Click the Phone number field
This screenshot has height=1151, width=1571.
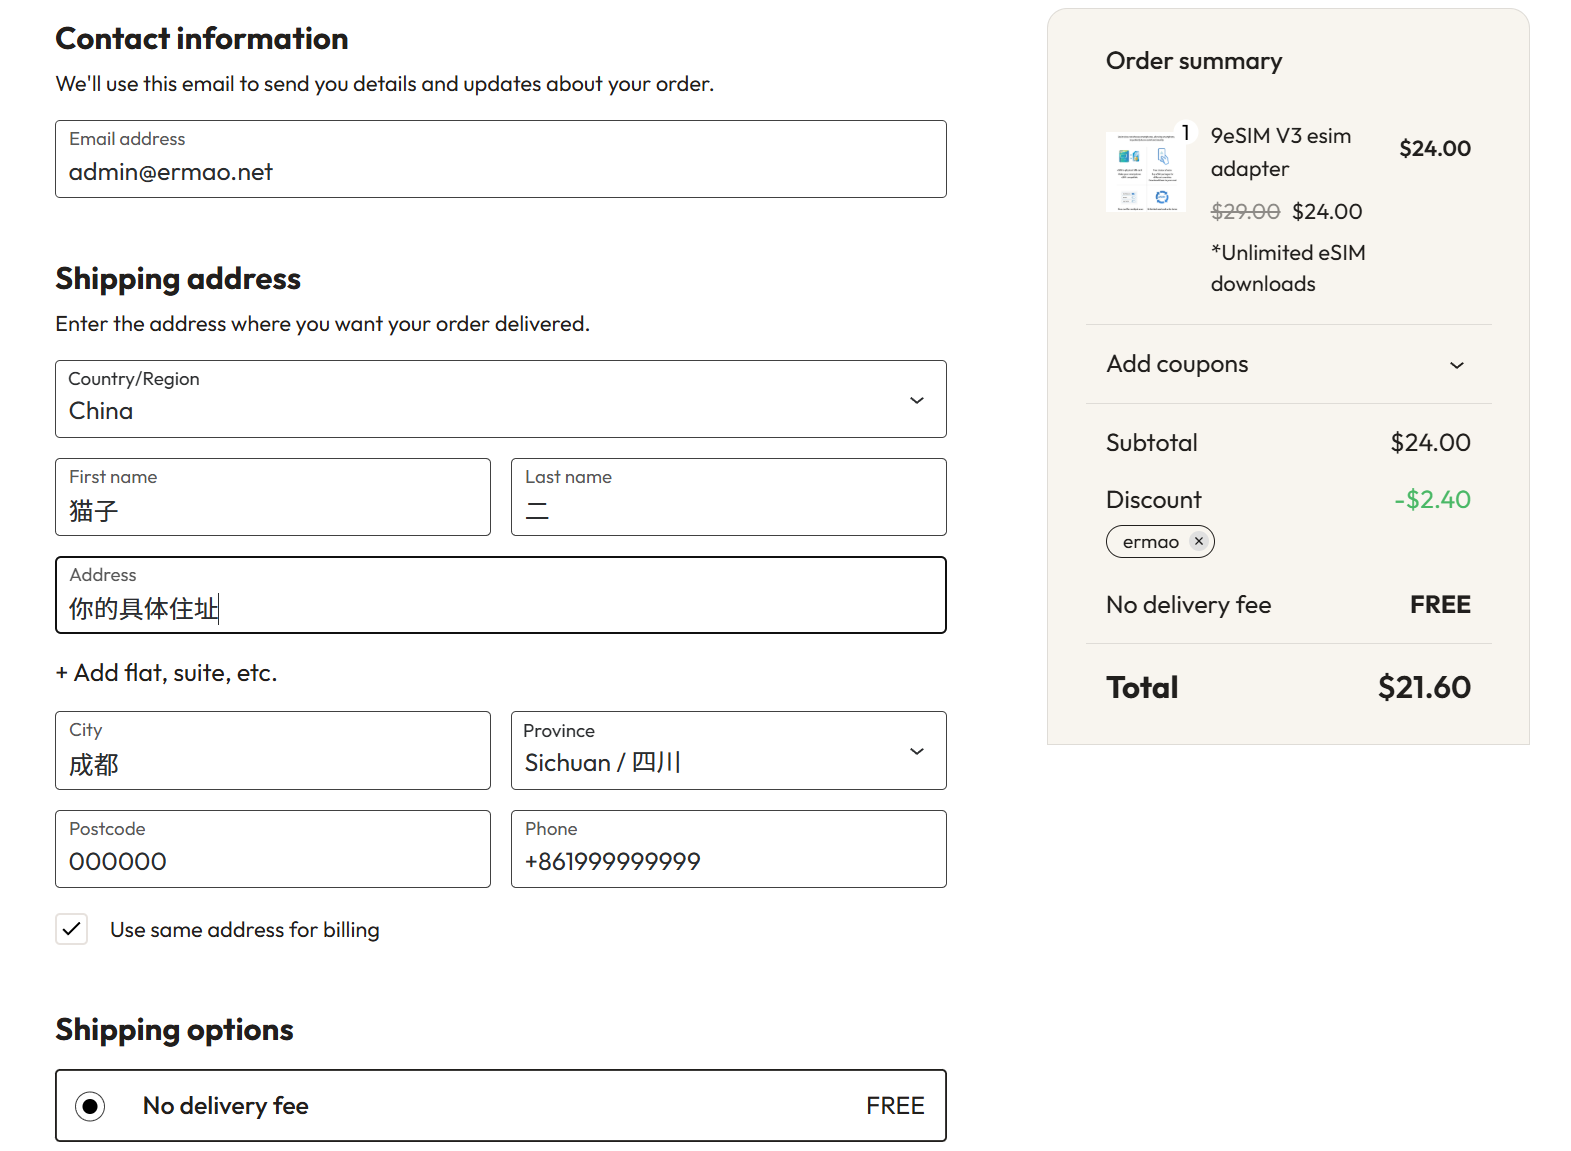(x=728, y=850)
